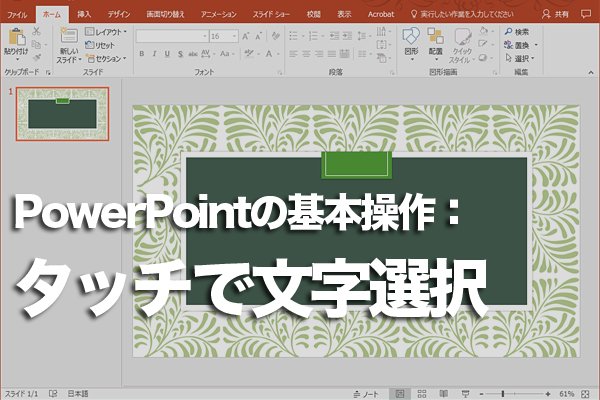Click the 新しいスライド button

click(69, 45)
